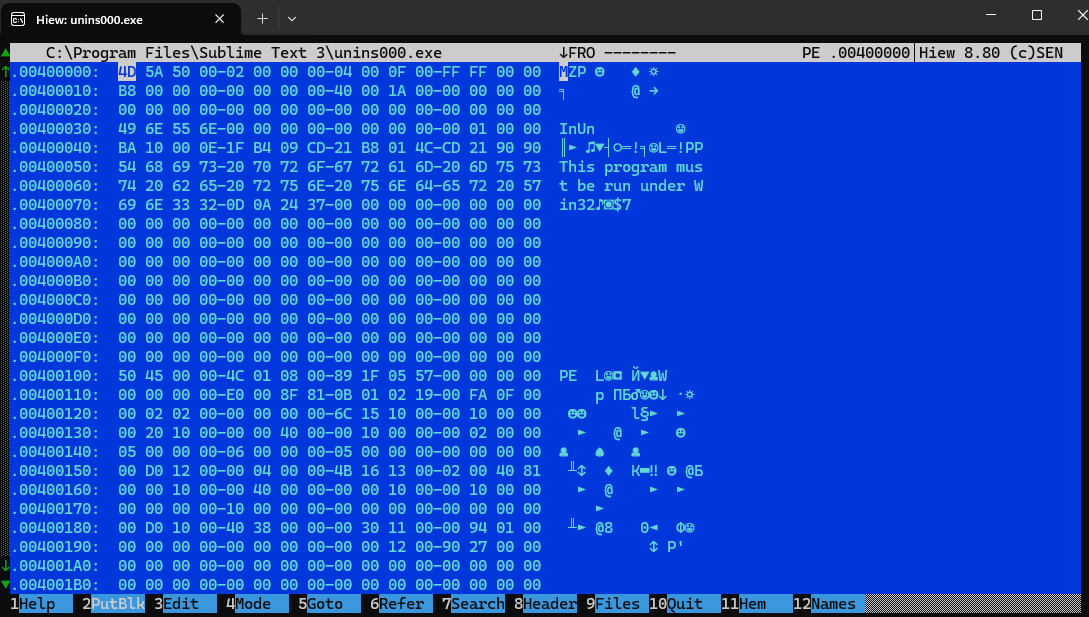1089x617 pixels.
Task: Click 12 Names function key
Action: pyautogui.click(x=829, y=604)
